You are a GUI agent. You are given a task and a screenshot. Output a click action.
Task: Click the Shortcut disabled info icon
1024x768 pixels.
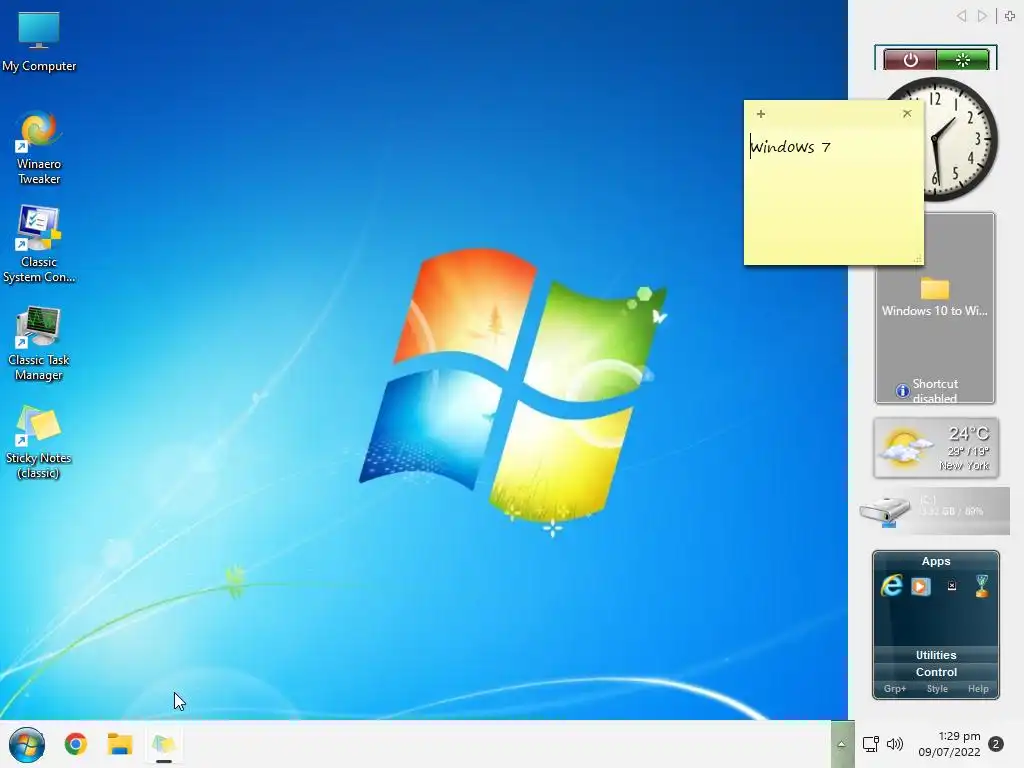[902, 391]
